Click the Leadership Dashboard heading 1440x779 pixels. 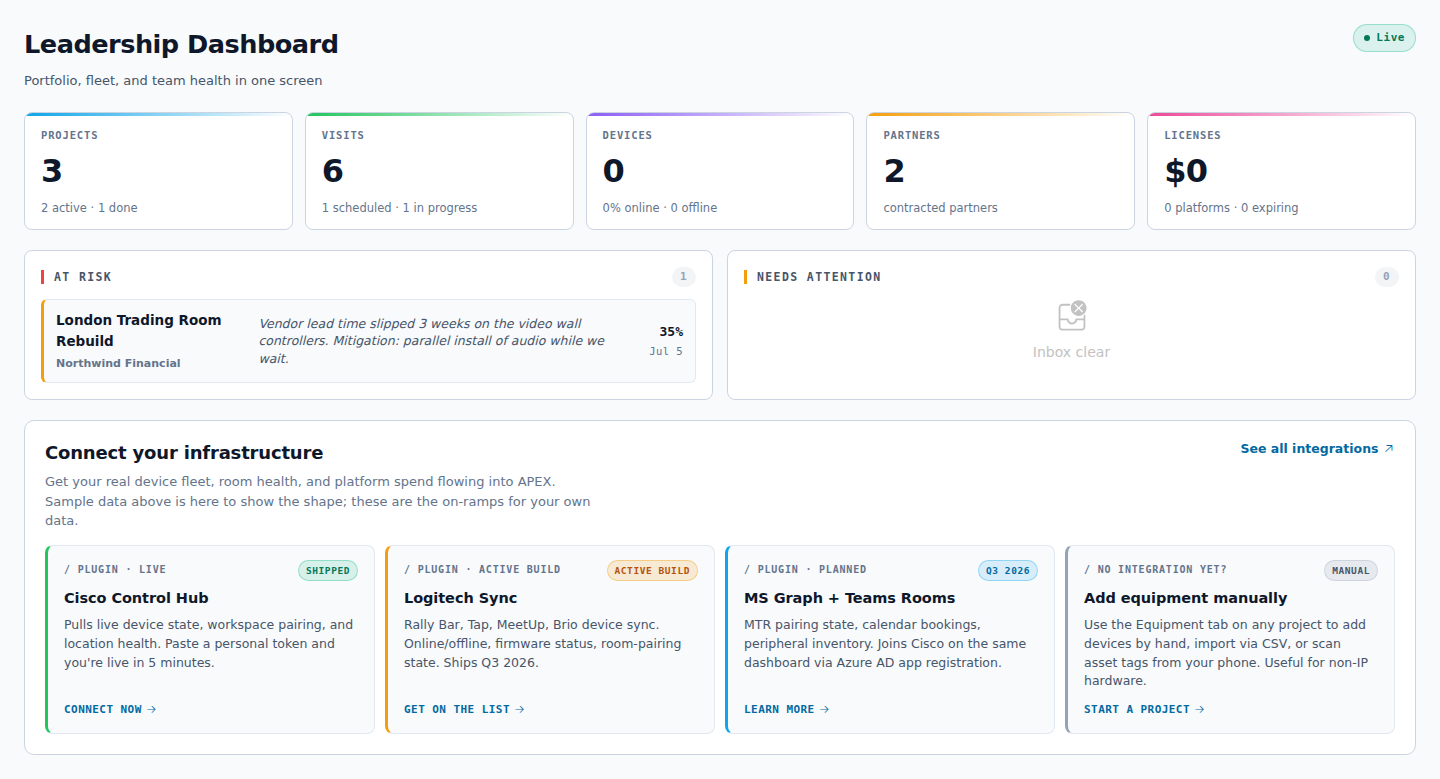click(181, 44)
